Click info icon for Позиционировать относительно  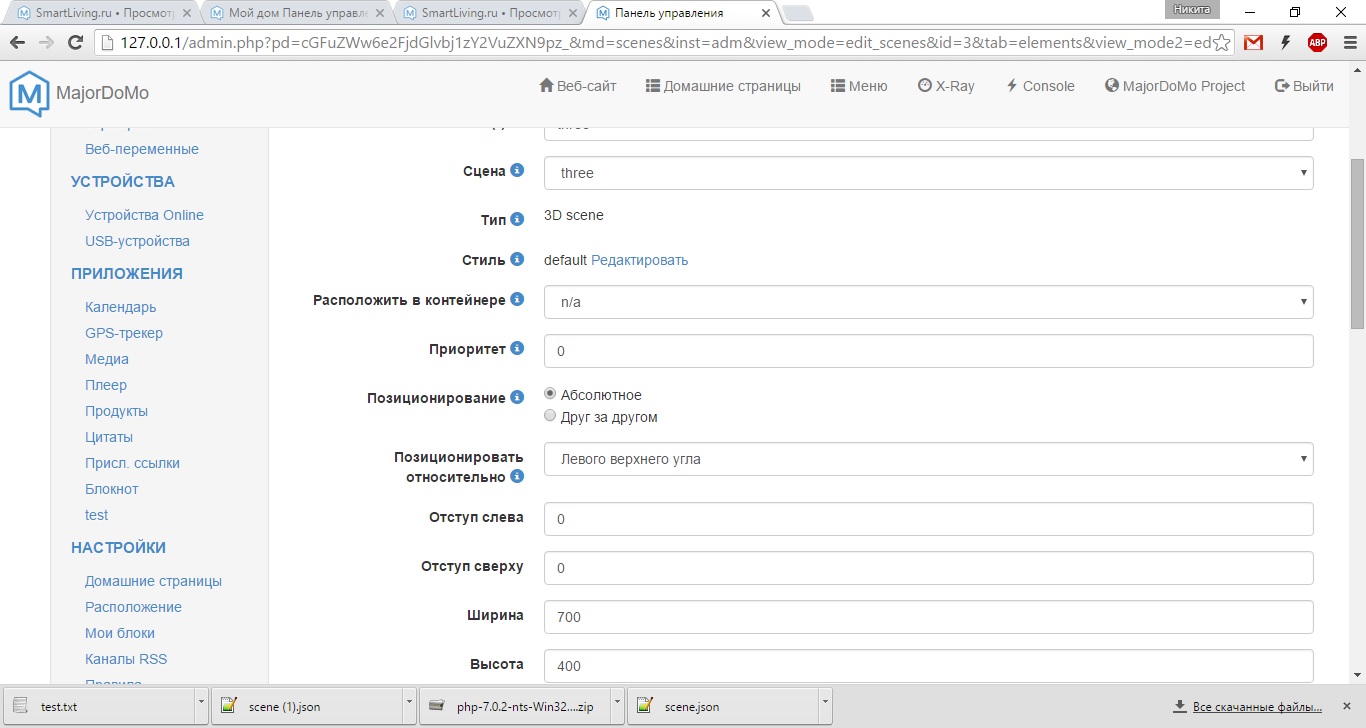pos(517,476)
